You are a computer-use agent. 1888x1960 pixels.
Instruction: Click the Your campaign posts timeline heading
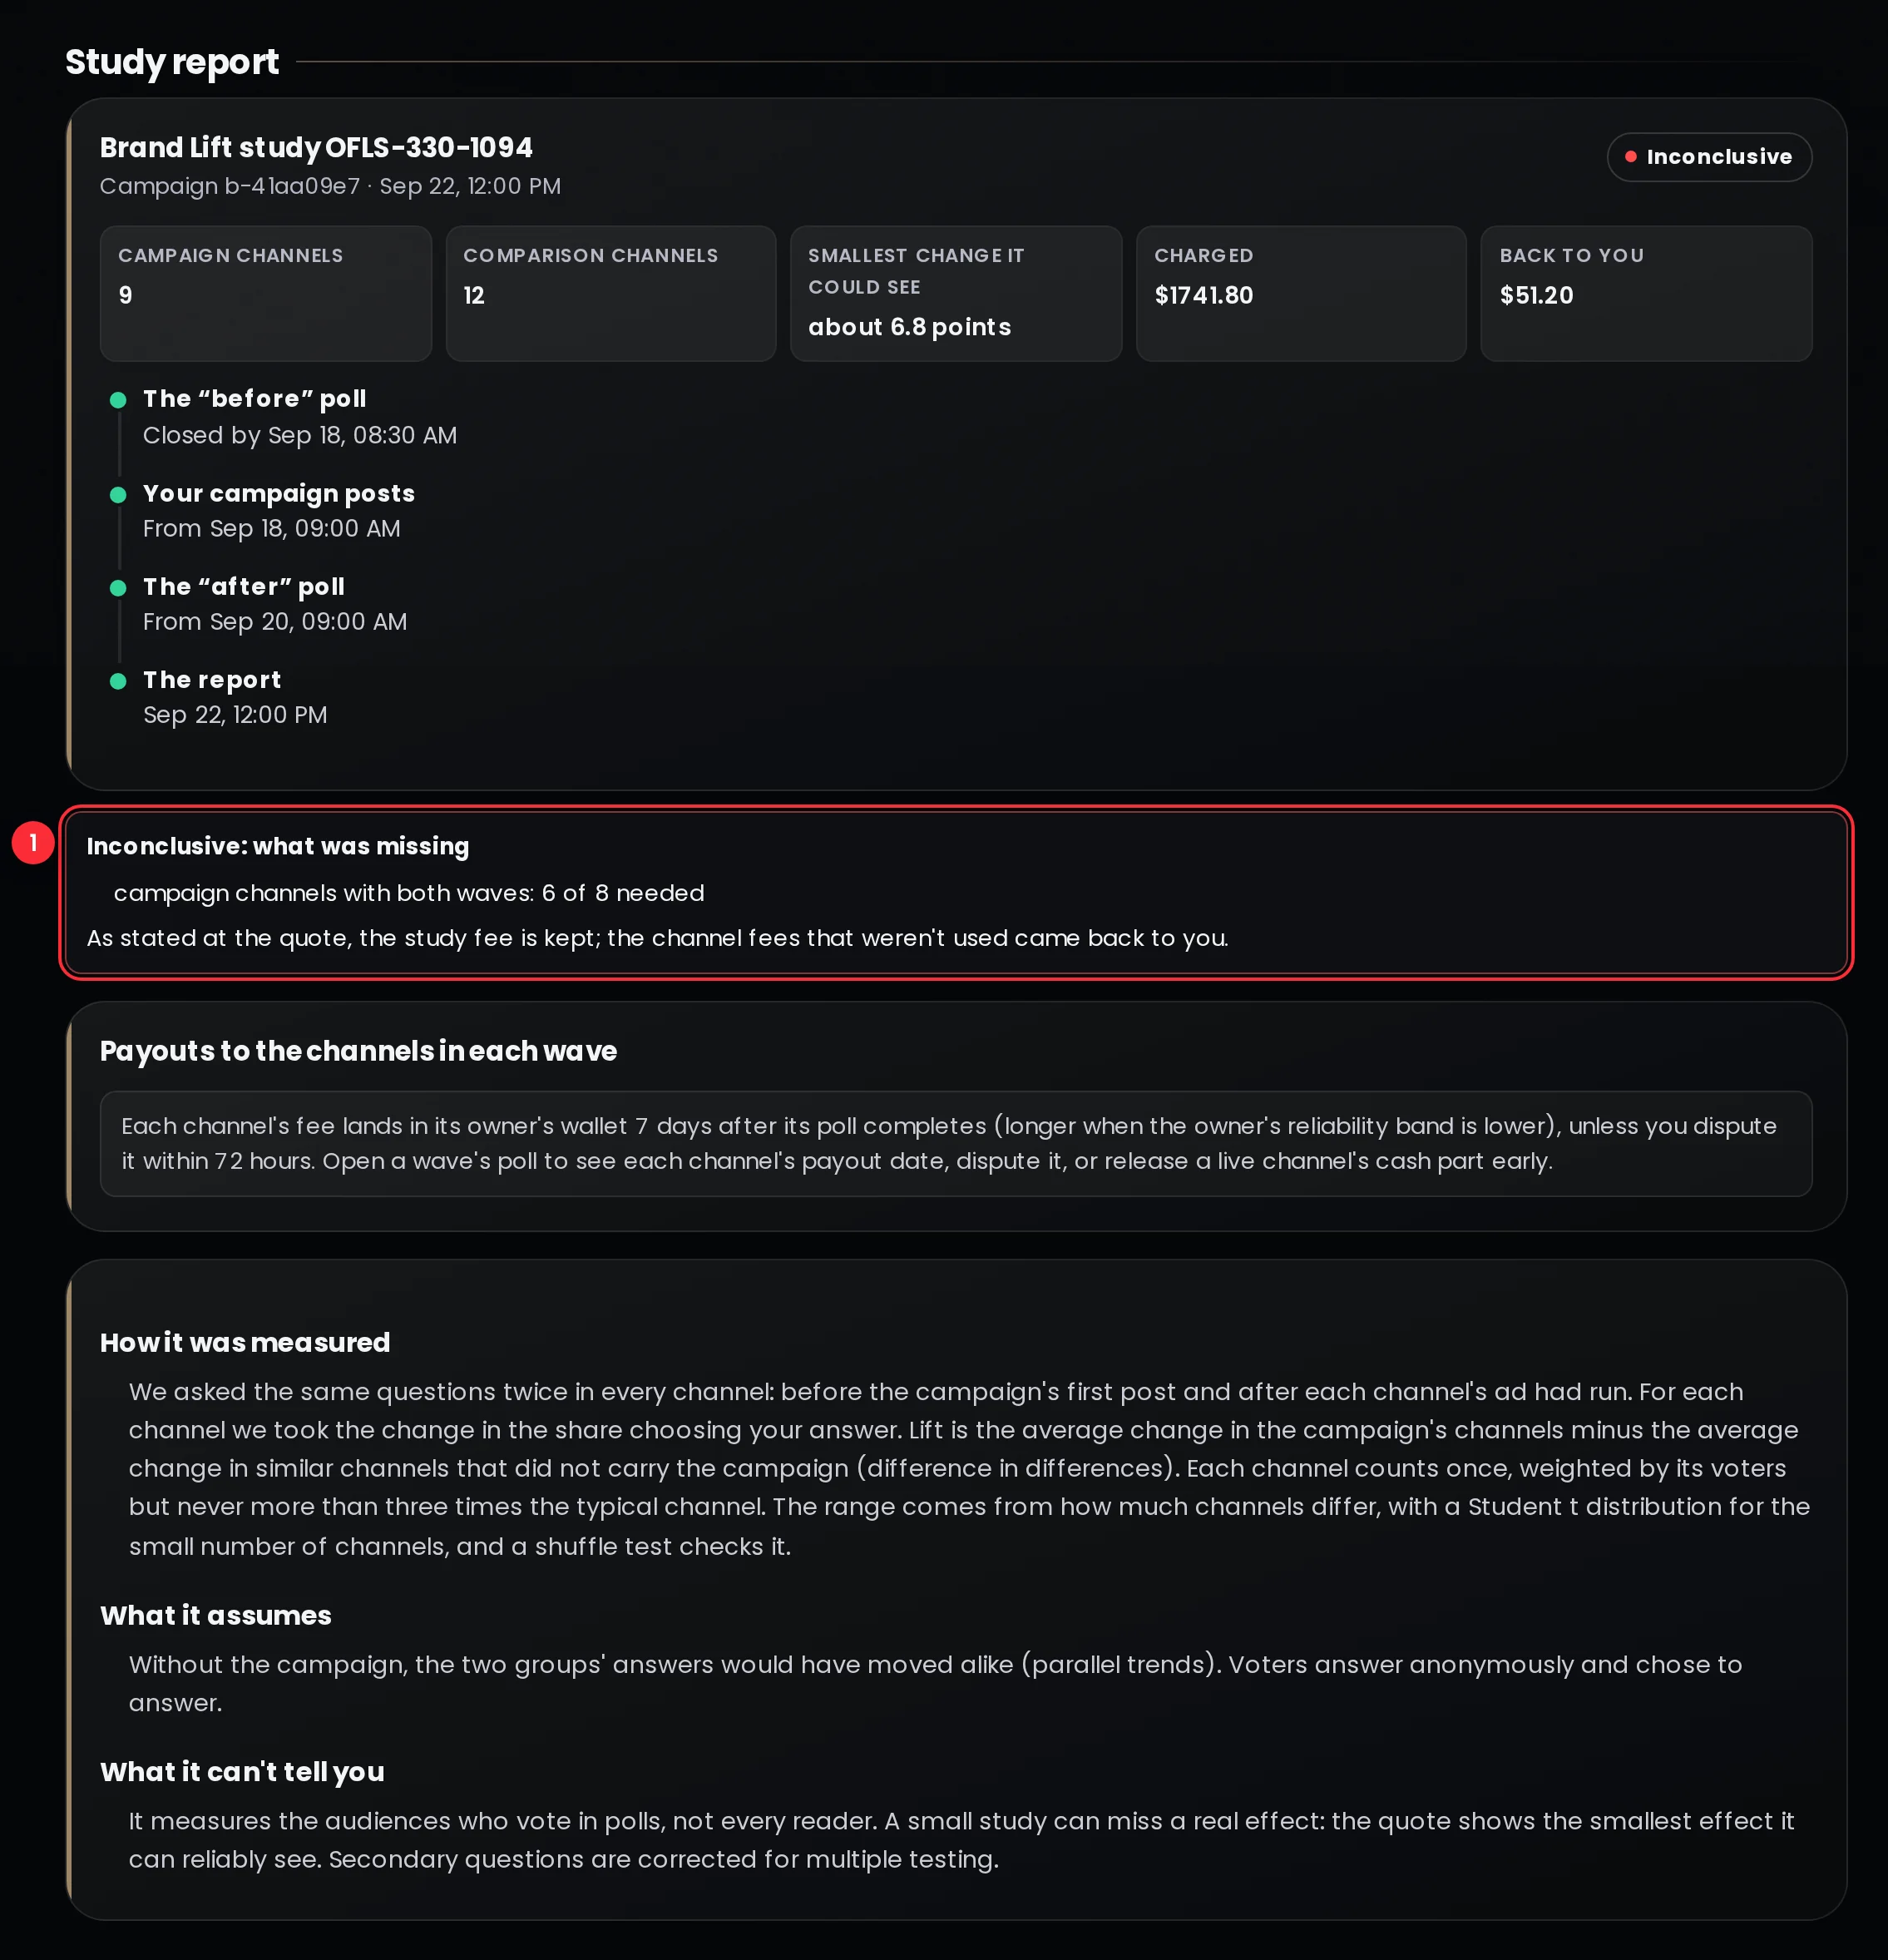tap(279, 493)
